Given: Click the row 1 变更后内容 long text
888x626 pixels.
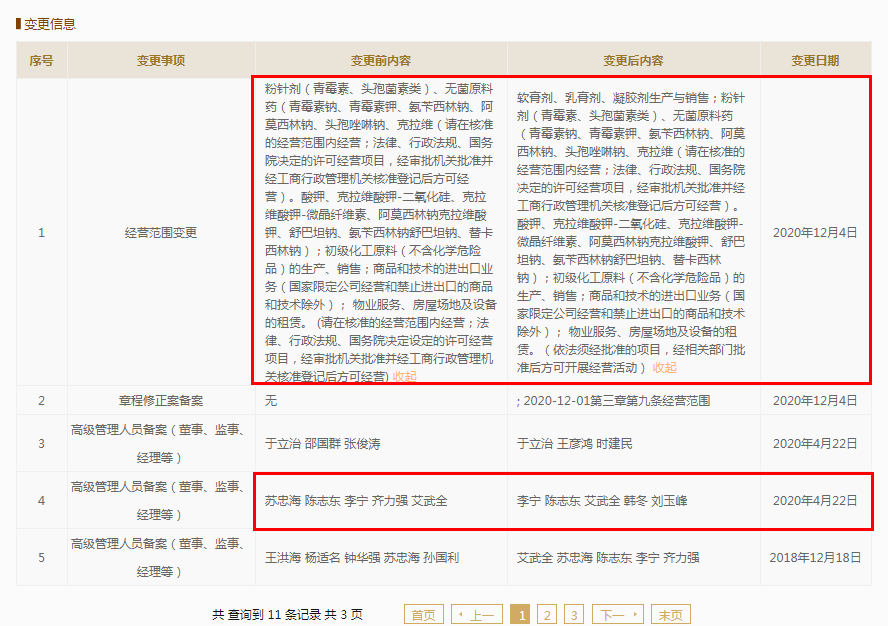Looking at the screenshot, I should point(631,232).
